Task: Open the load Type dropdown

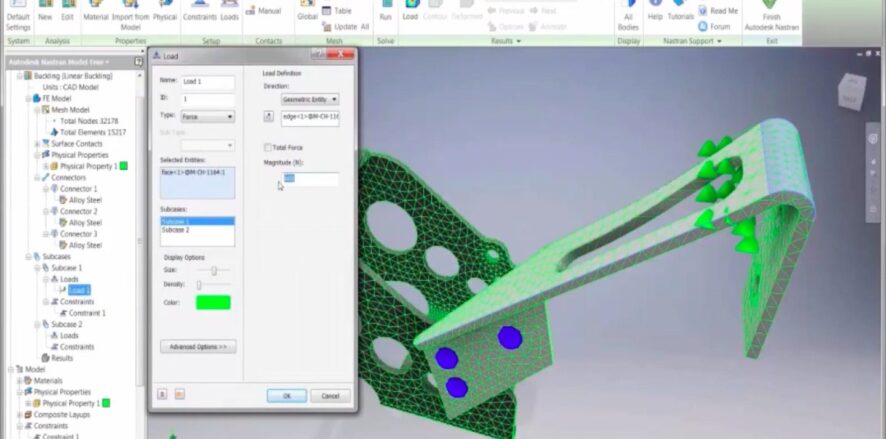Action: click(208, 117)
